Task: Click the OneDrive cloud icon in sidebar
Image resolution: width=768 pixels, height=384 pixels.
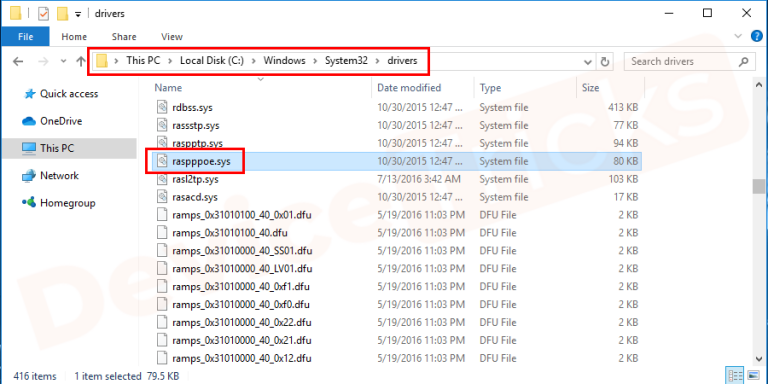Action: click(29, 121)
